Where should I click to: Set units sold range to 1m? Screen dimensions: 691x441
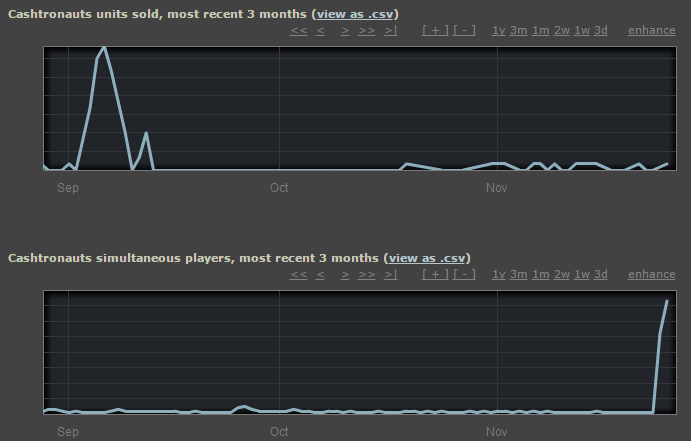tap(541, 30)
